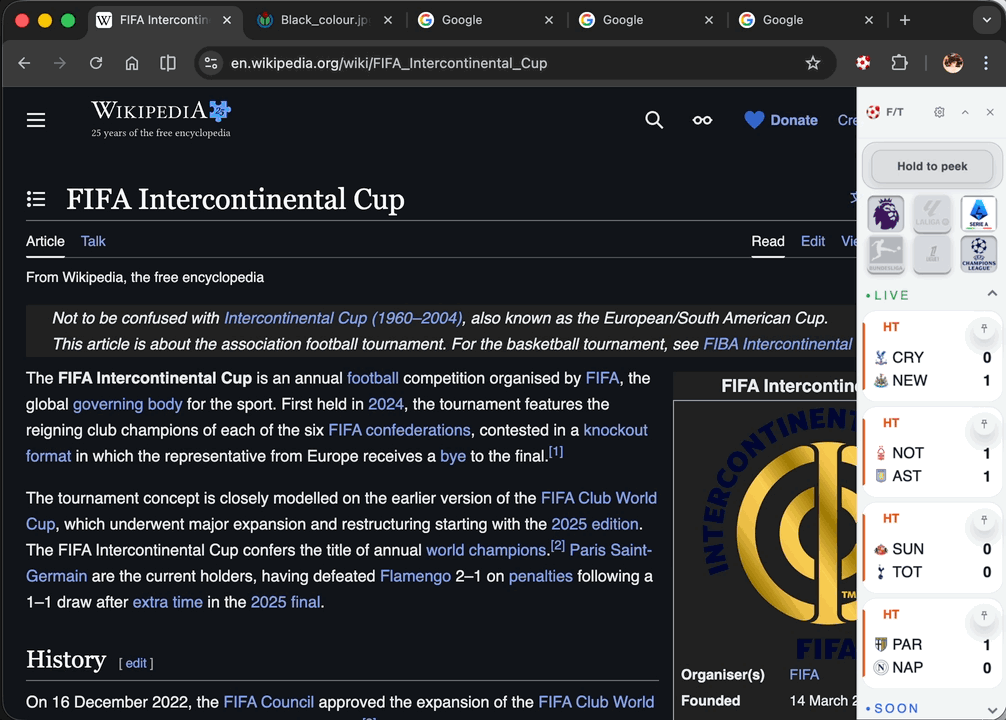Click the FIFA organiser link in infobox
This screenshot has width=1006, height=720.
click(804, 674)
